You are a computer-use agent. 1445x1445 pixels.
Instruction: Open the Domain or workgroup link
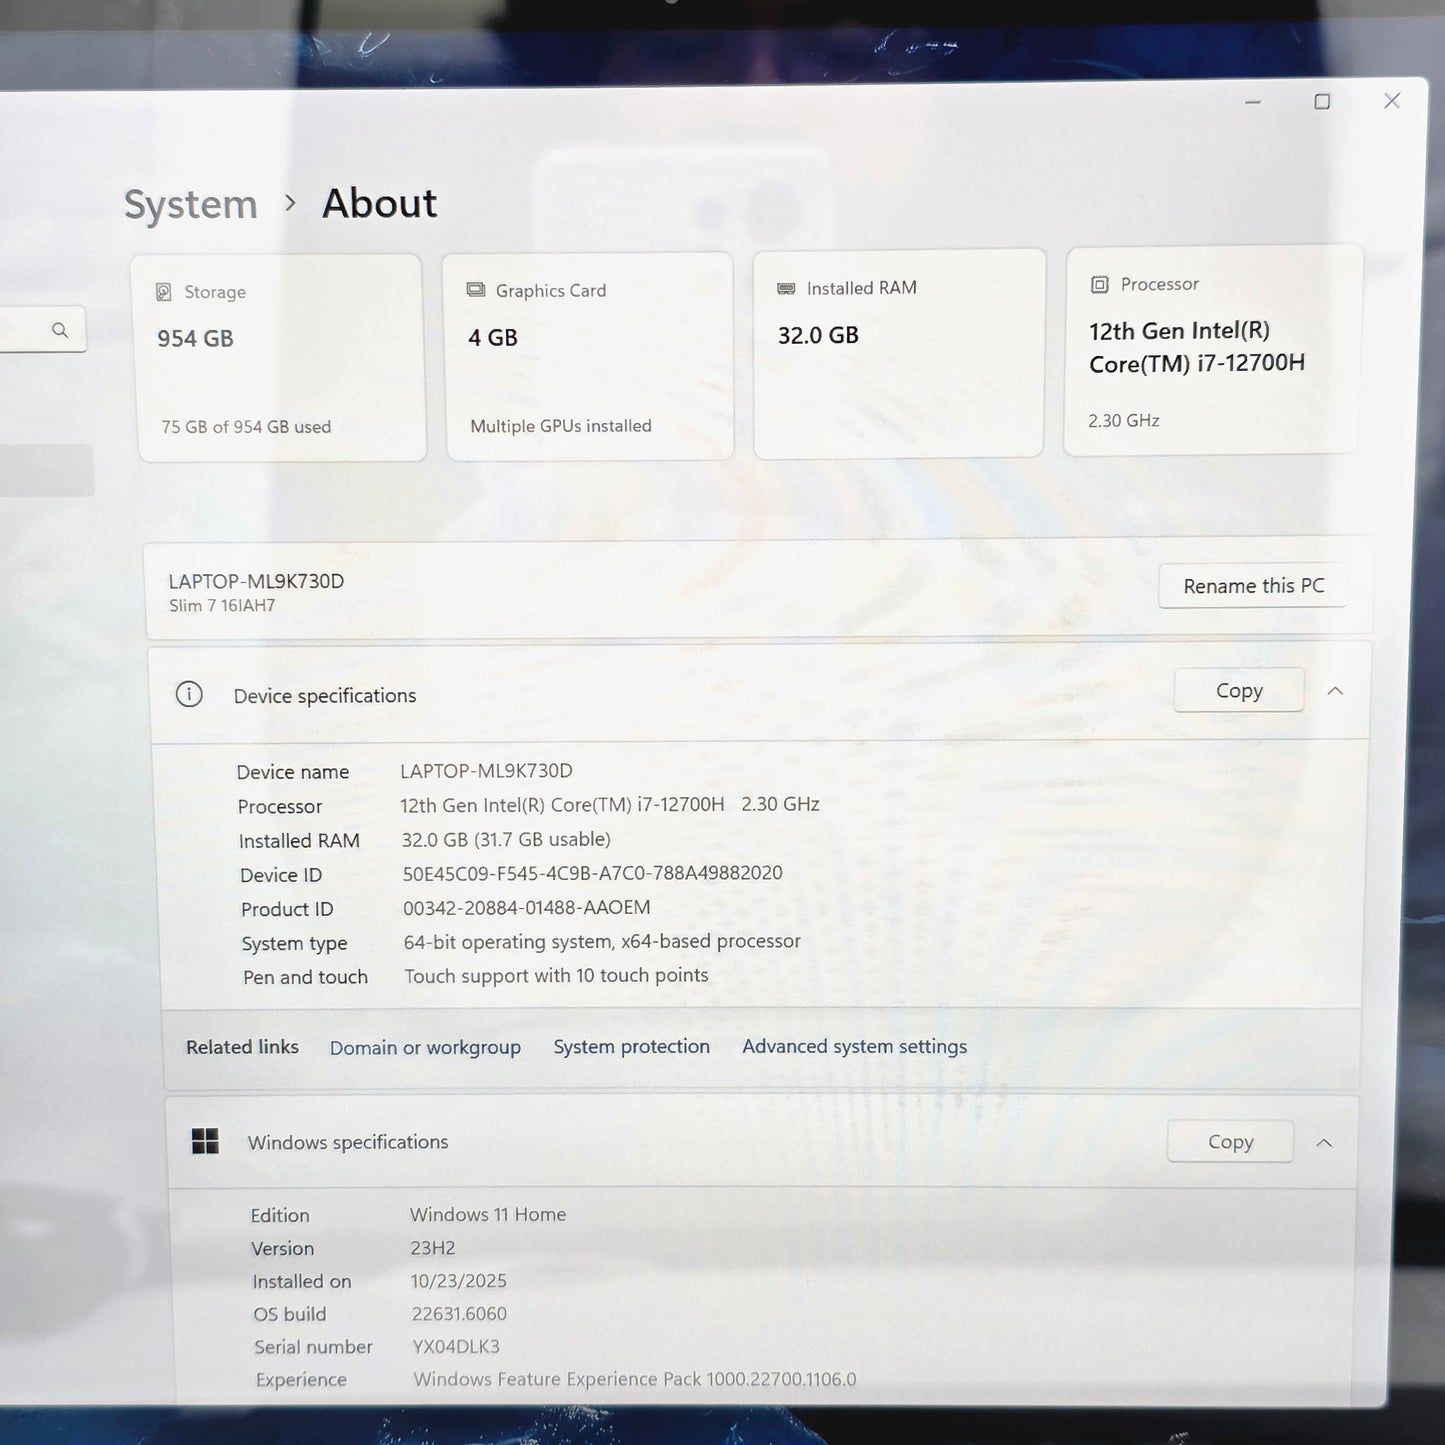click(x=425, y=1047)
